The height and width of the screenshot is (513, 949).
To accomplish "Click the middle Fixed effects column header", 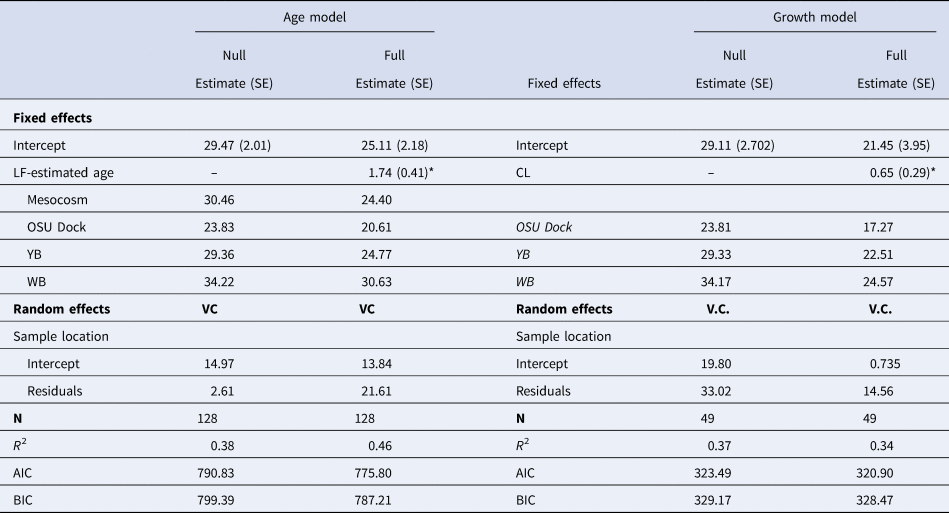I will tap(564, 84).
